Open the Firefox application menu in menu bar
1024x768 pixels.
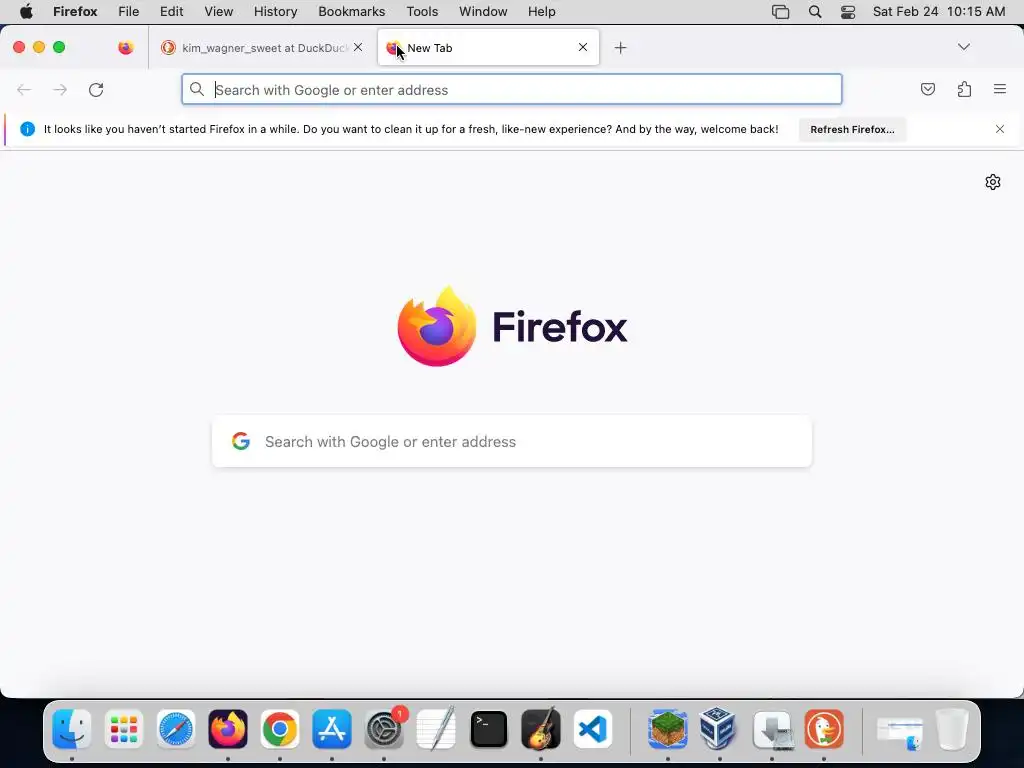pos(75,12)
